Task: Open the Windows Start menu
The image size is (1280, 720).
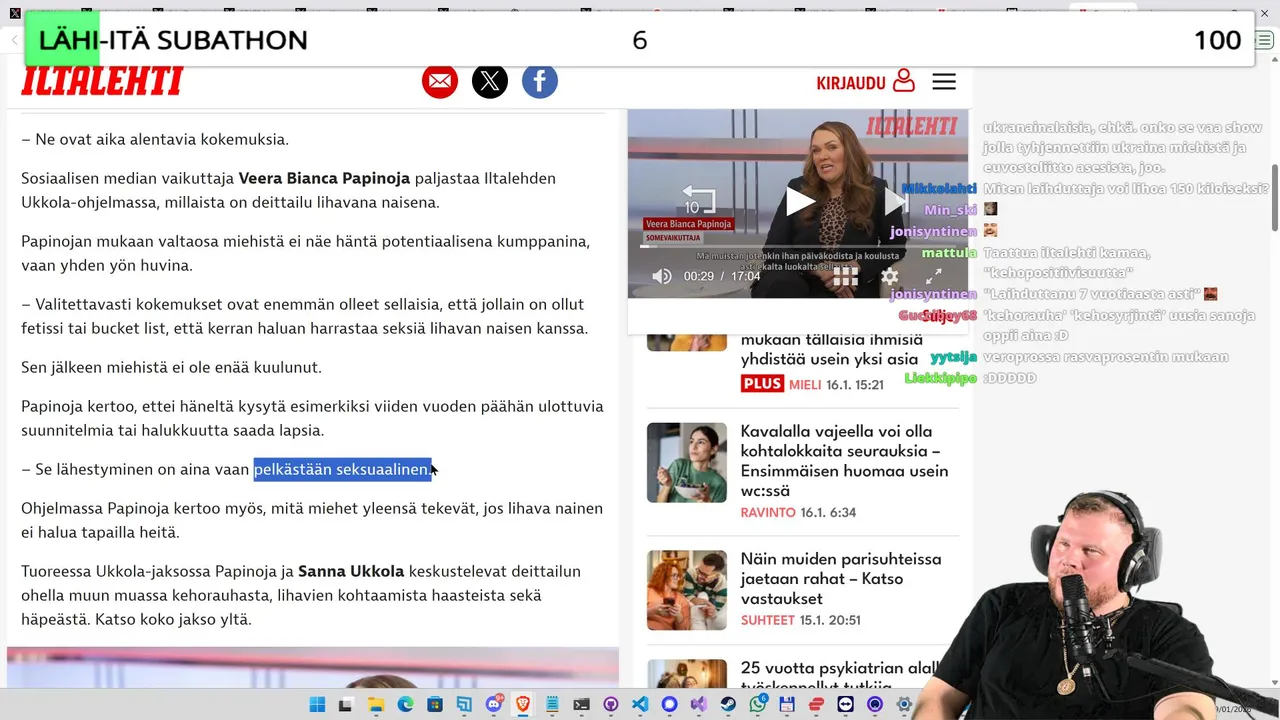Action: click(x=317, y=705)
